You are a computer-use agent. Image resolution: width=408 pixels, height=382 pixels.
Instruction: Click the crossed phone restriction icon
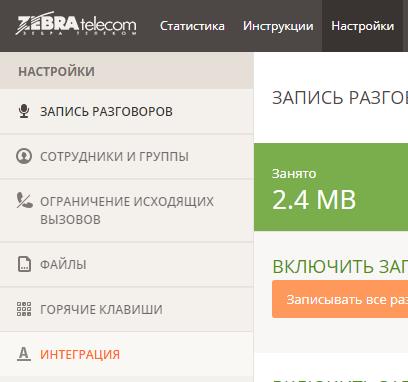tap(24, 200)
